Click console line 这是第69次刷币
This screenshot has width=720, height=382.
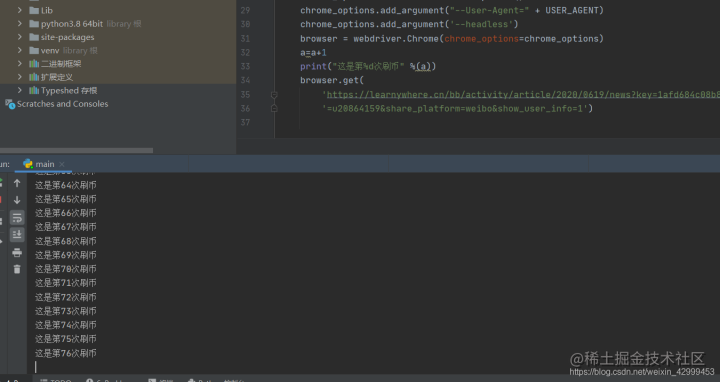[x=66, y=255]
